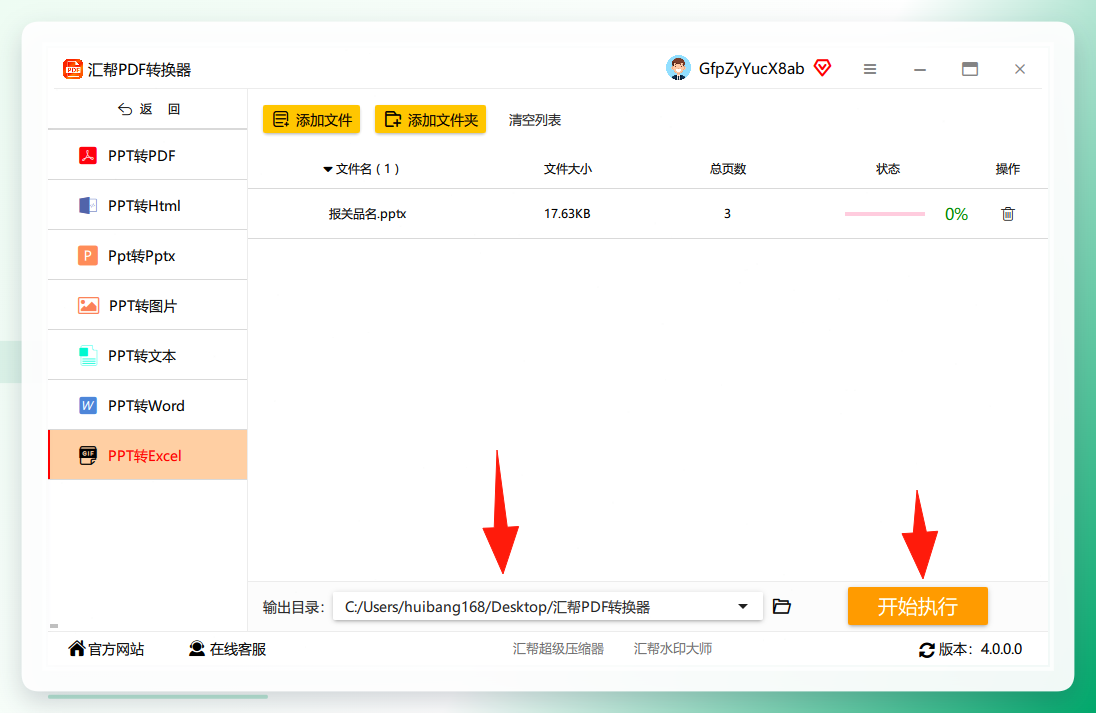Viewport: 1096px width, 713px height.
Task: Click the PPT转图片 picture icon
Action: coord(88,305)
